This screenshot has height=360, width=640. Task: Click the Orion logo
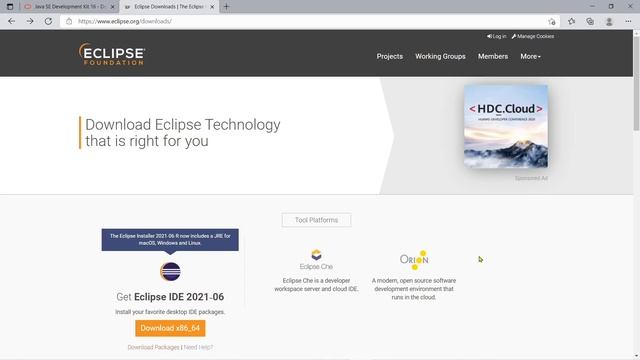pos(414,260)
